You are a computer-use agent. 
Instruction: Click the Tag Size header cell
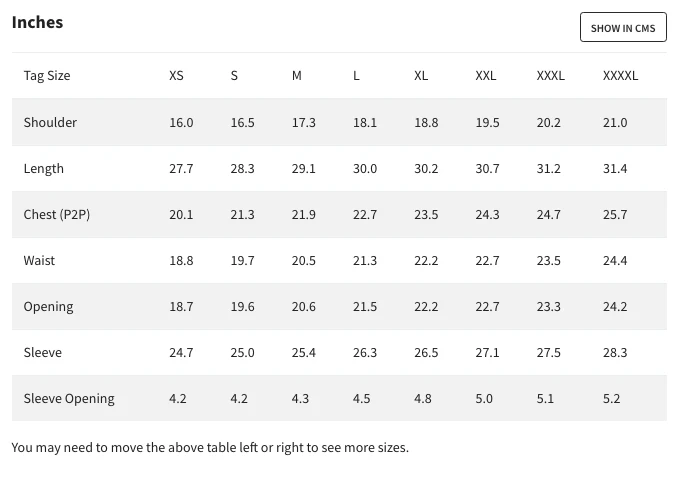[47, 76]
